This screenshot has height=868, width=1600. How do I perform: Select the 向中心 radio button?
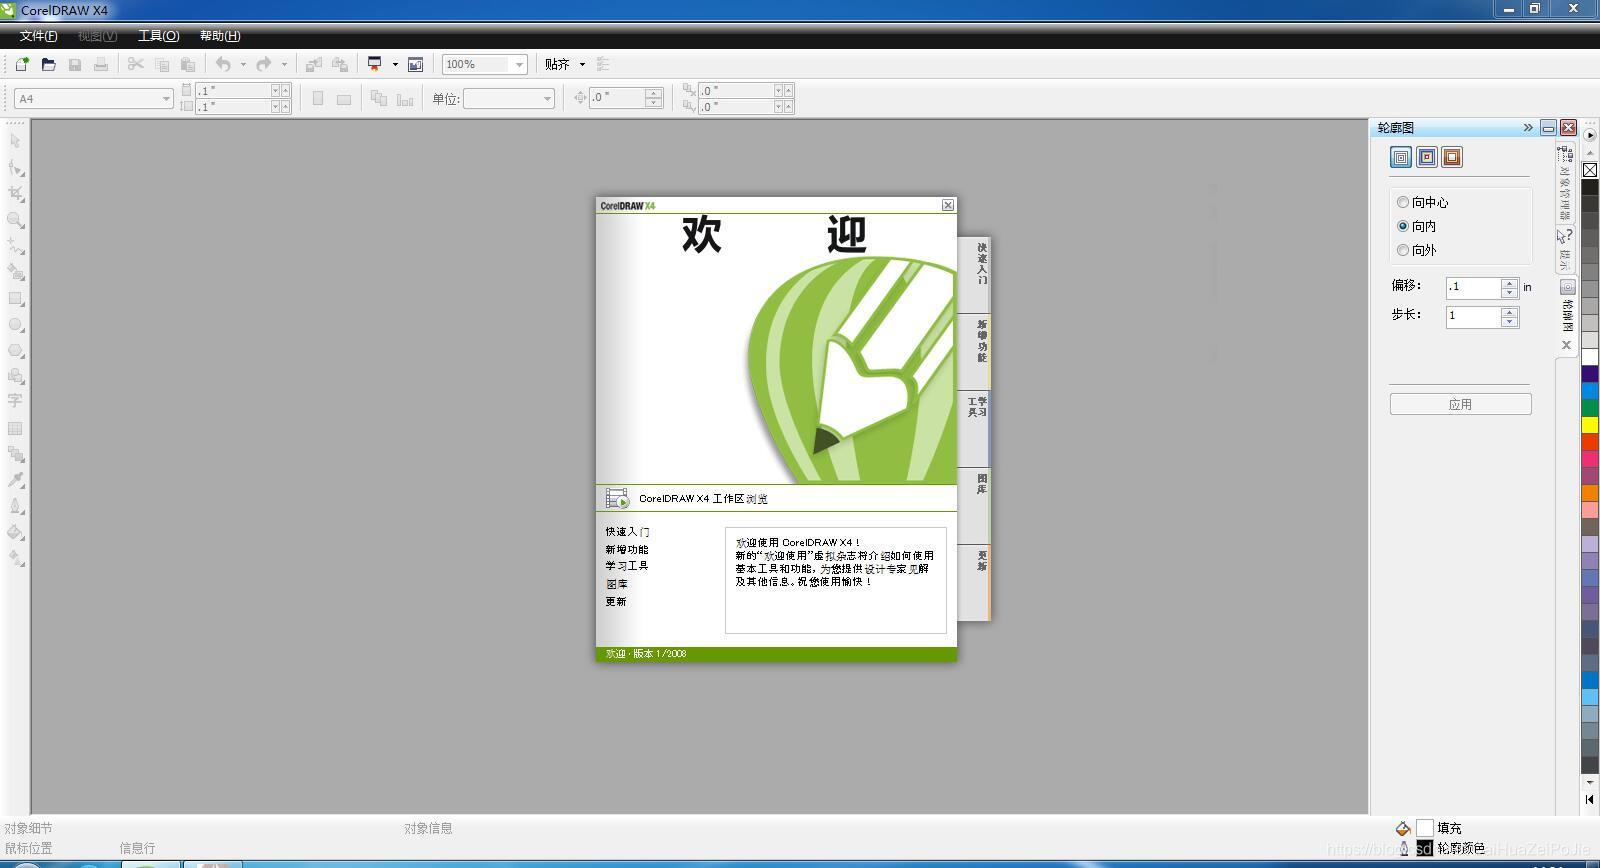[x=1403, y=202]
